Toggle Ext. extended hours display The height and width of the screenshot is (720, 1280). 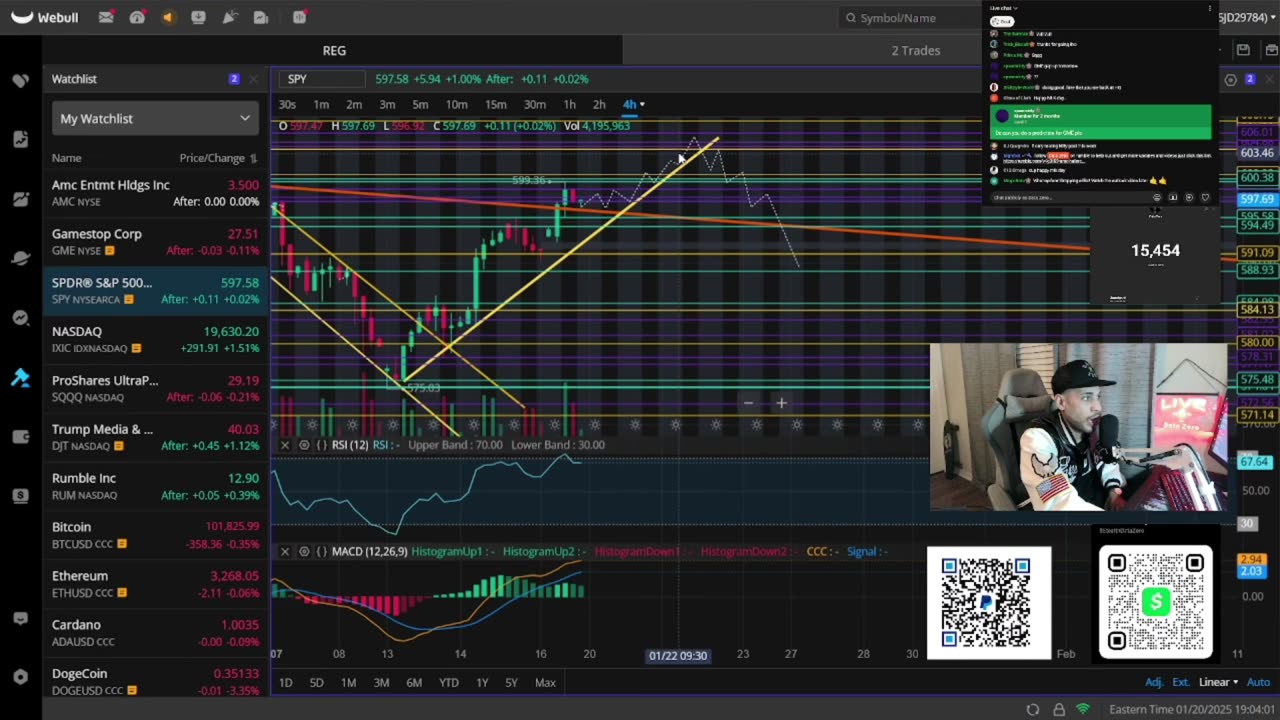(1181, 682)
